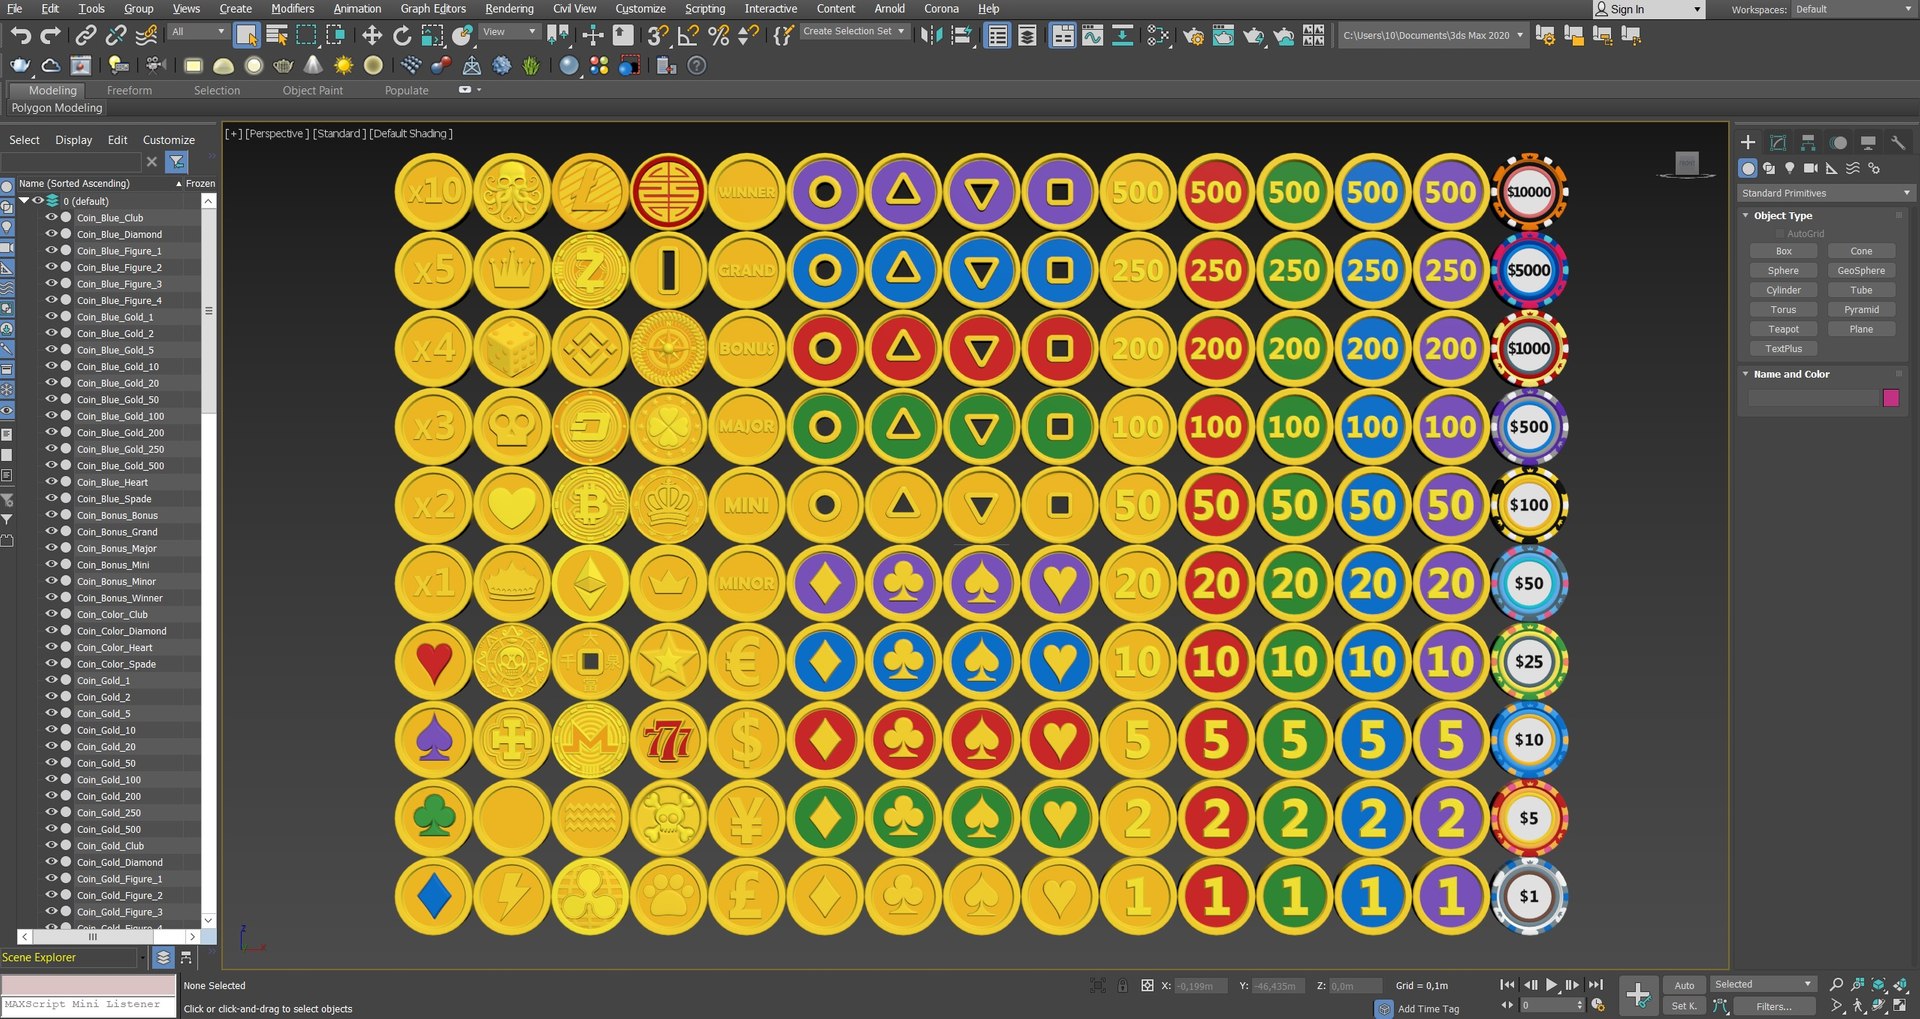The image size is (1920, 1019).
Task: Click the Filters... key filter button
Action: [1773, 1006]
